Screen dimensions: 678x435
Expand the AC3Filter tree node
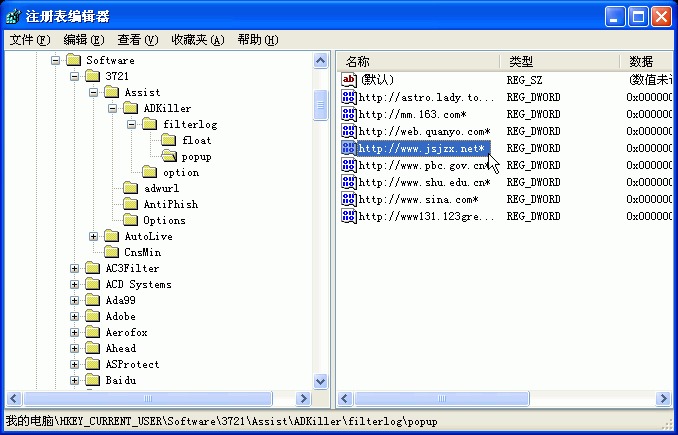(x=74, y=268)
